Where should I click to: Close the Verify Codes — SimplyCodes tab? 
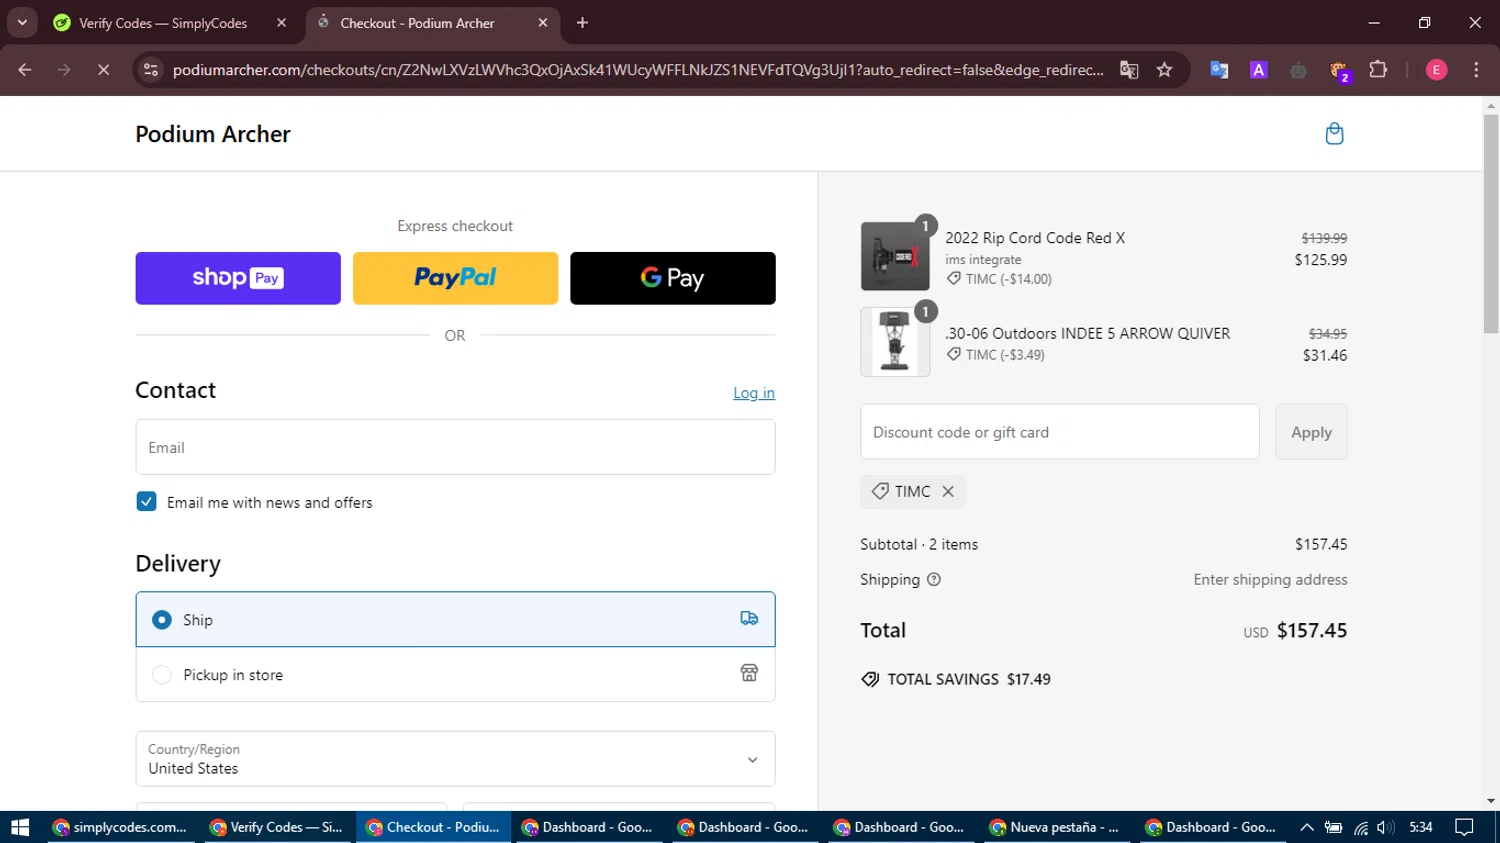[281, 23]
